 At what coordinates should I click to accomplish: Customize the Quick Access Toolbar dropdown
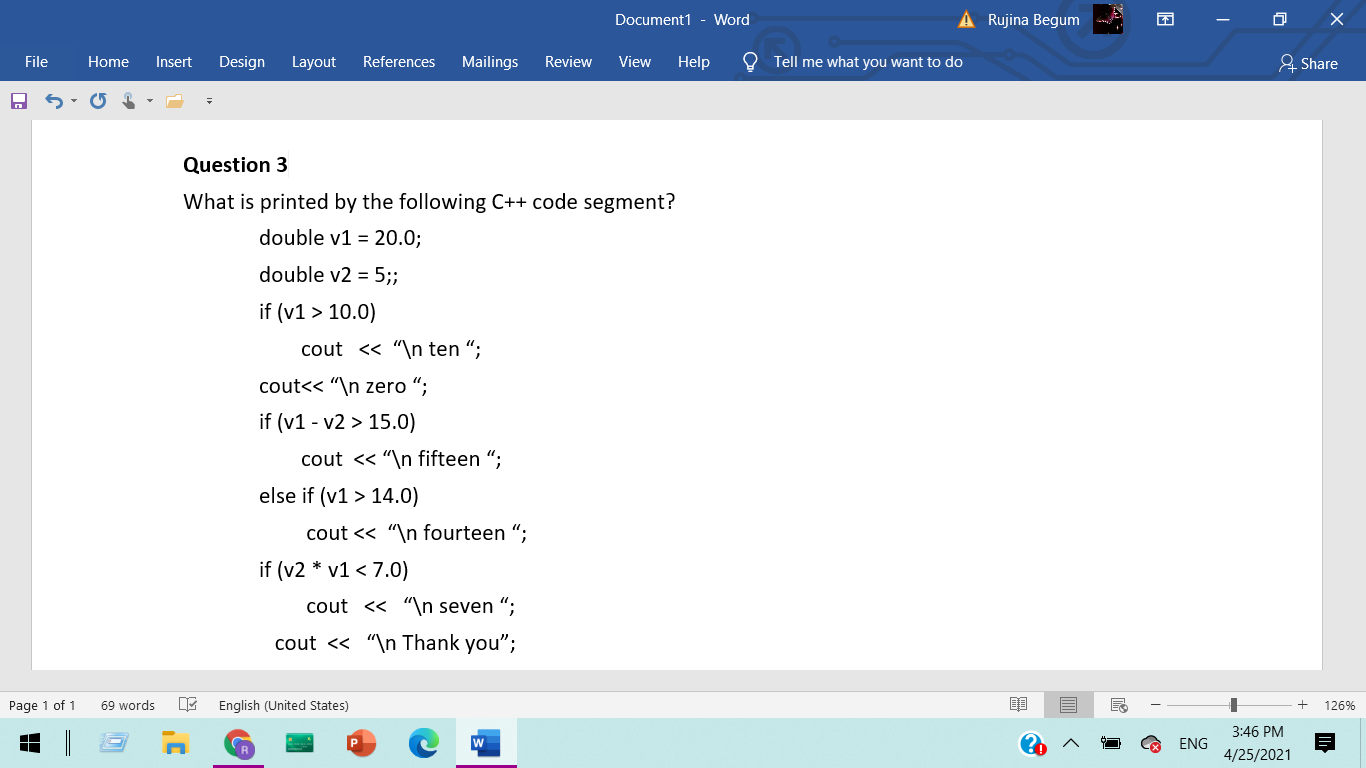(x=209, y=100)
